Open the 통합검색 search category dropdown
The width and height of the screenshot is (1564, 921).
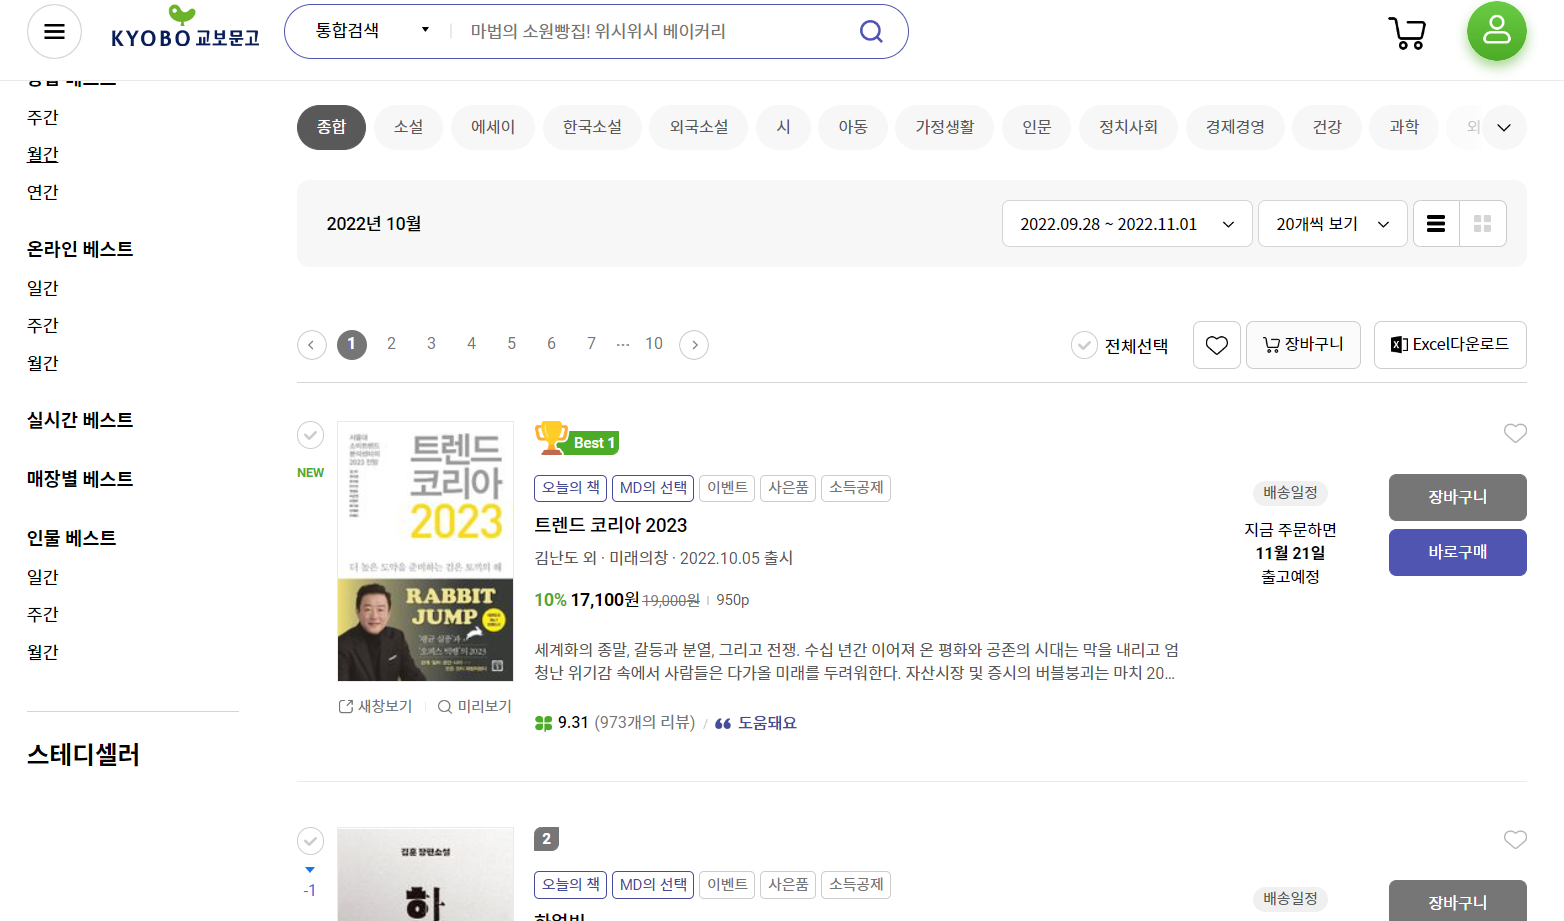tap(372, 31)
